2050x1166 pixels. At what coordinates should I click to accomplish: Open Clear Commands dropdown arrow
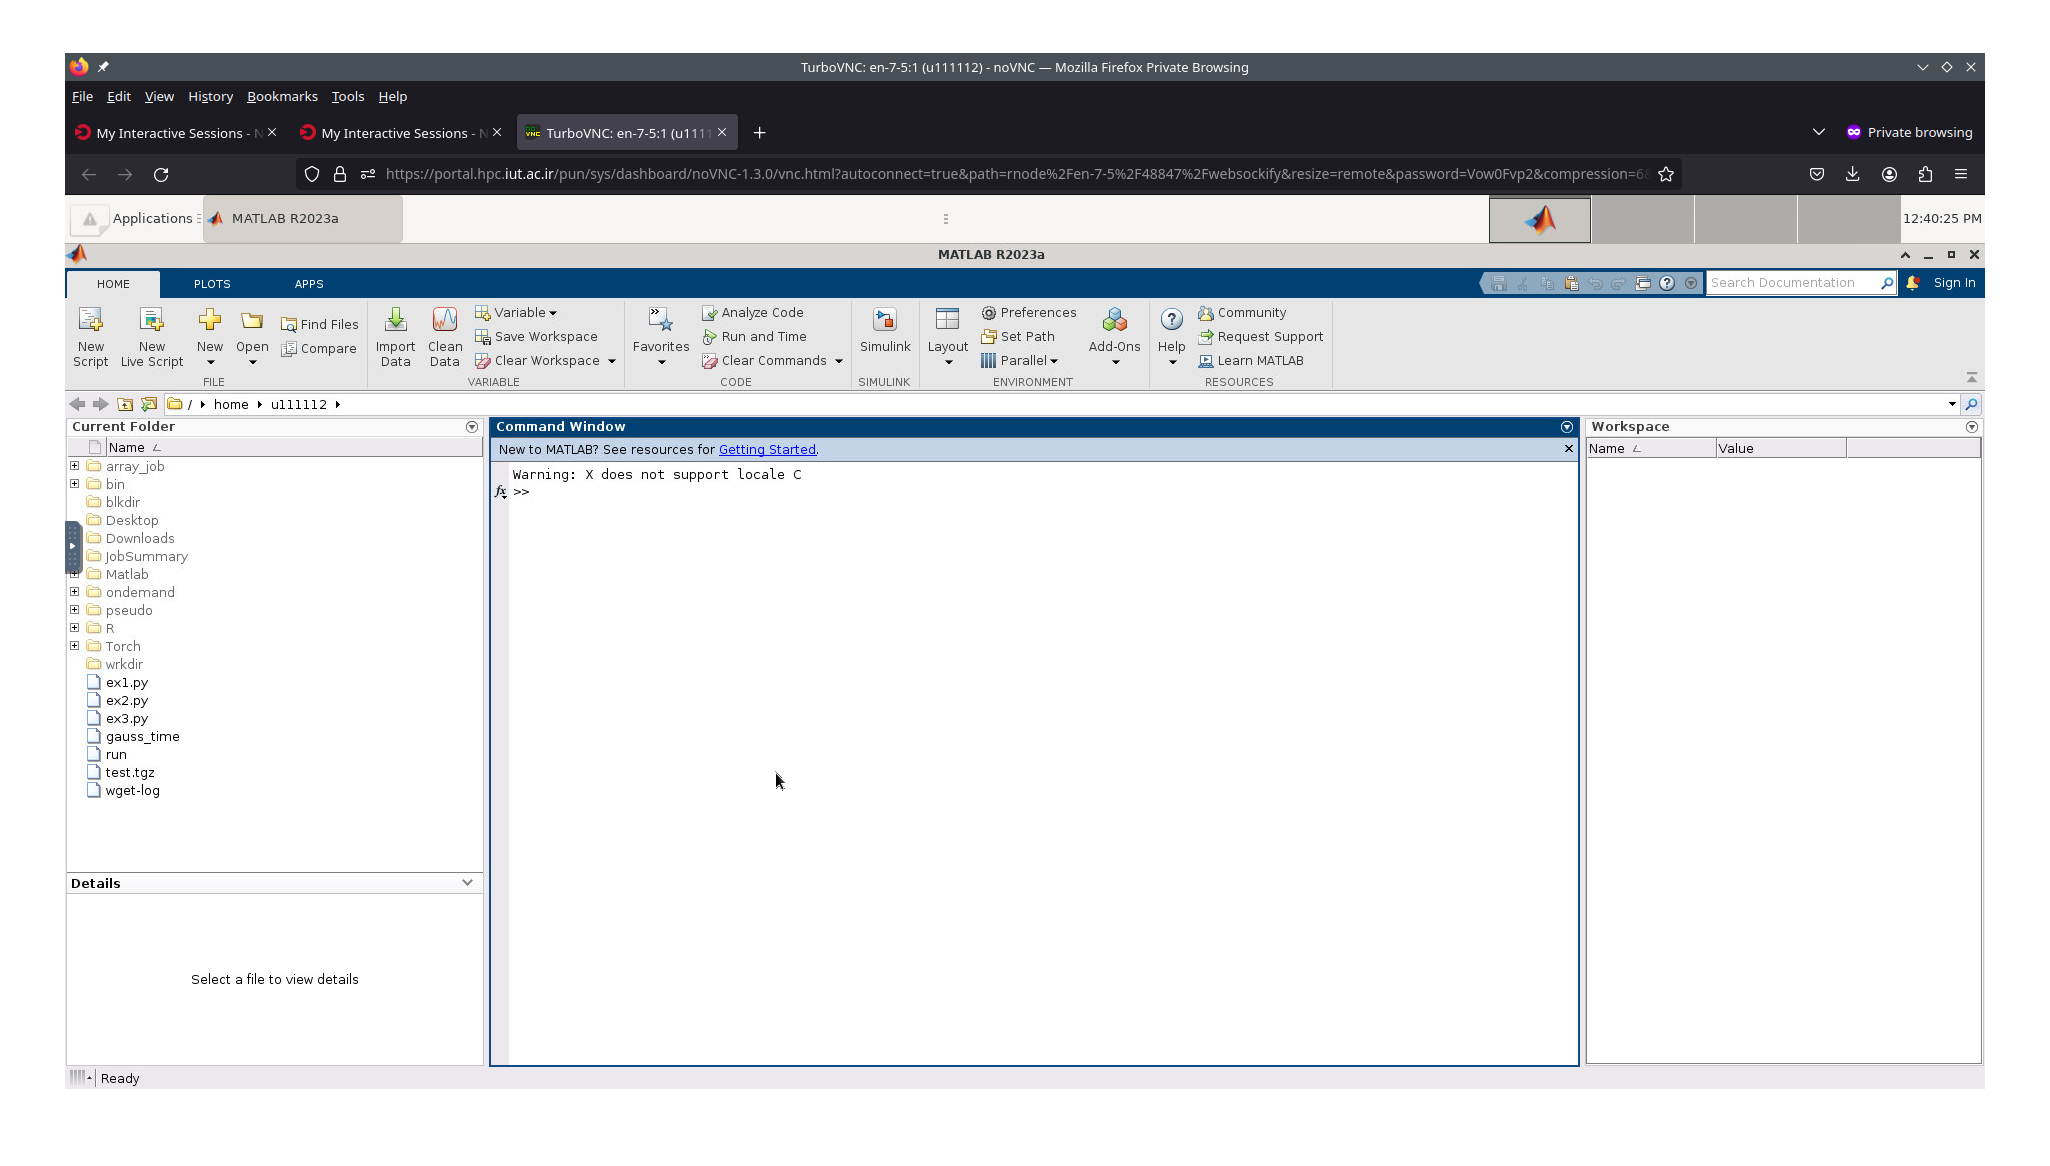pos(839,361)
